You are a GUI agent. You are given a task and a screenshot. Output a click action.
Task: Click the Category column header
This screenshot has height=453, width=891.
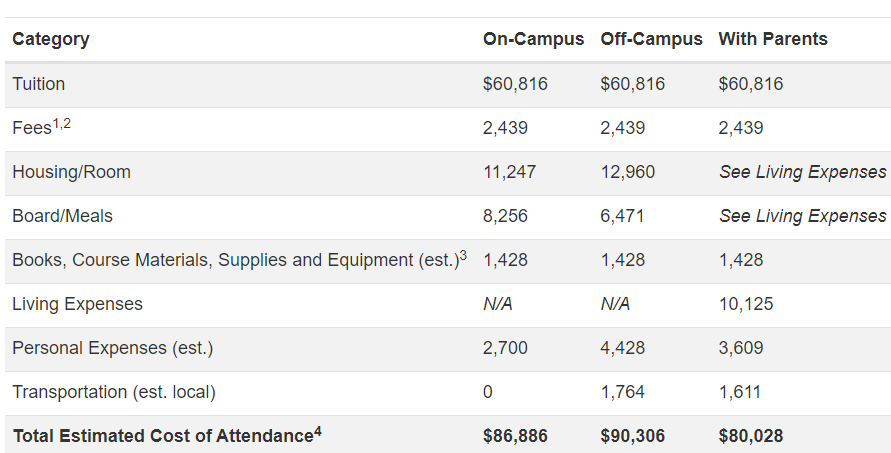(51, 39)
